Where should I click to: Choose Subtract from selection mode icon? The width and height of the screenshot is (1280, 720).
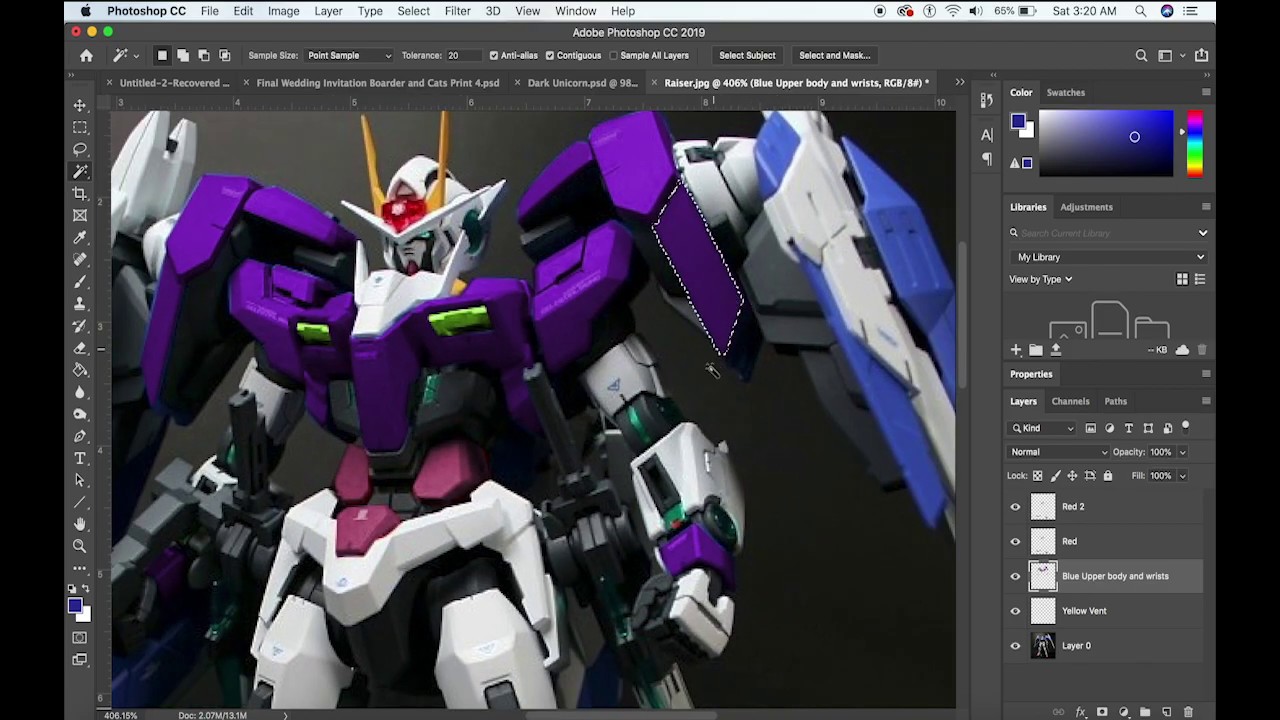[x=204, y=56]
